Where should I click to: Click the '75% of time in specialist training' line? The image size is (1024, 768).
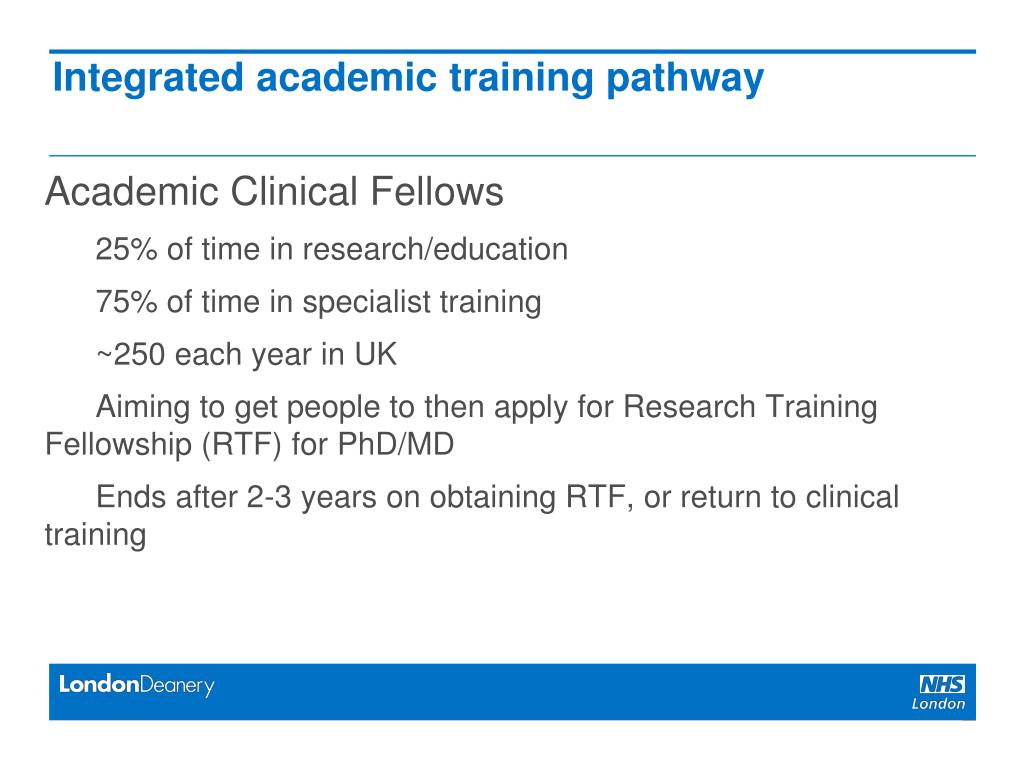[319, 303]
